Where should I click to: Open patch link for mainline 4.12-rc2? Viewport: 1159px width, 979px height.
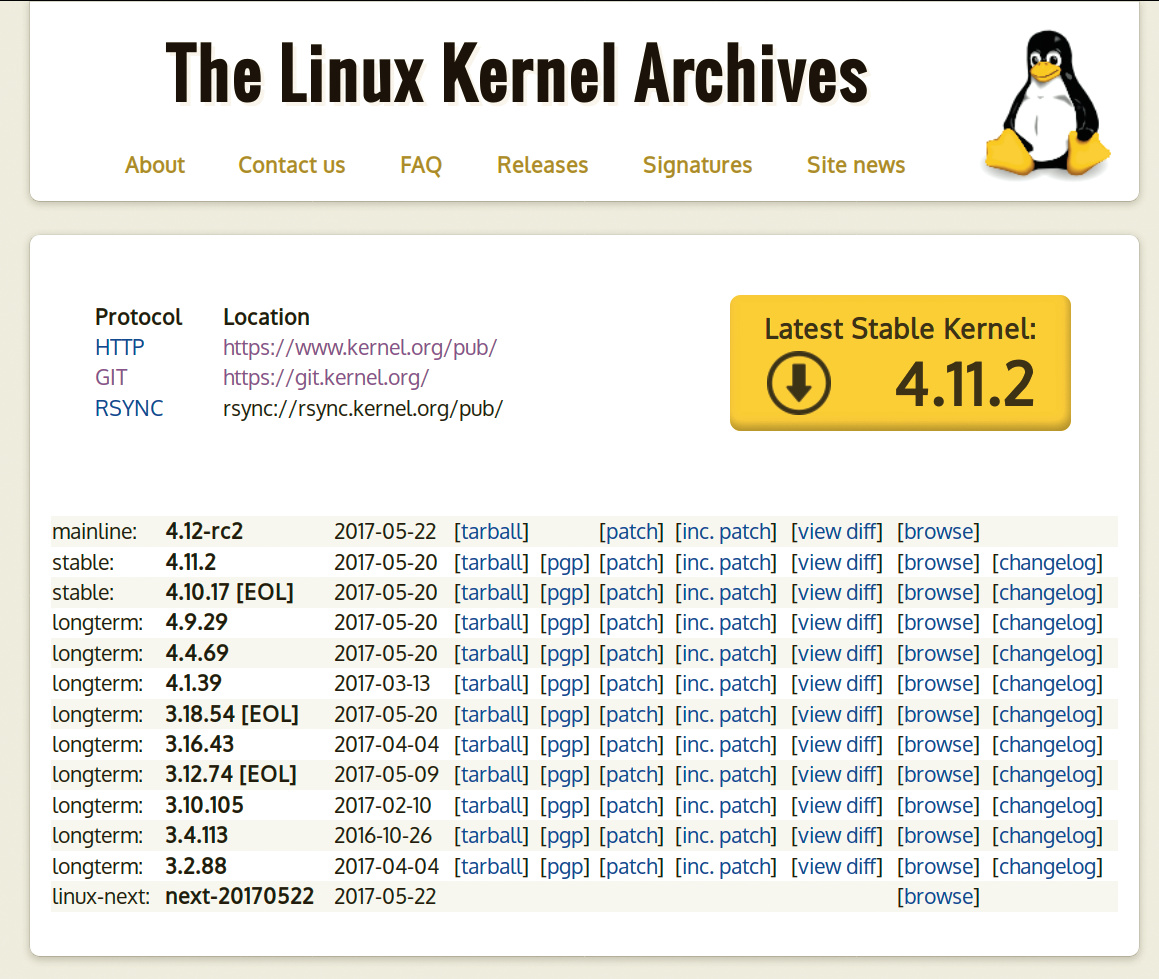pos(631,532)
